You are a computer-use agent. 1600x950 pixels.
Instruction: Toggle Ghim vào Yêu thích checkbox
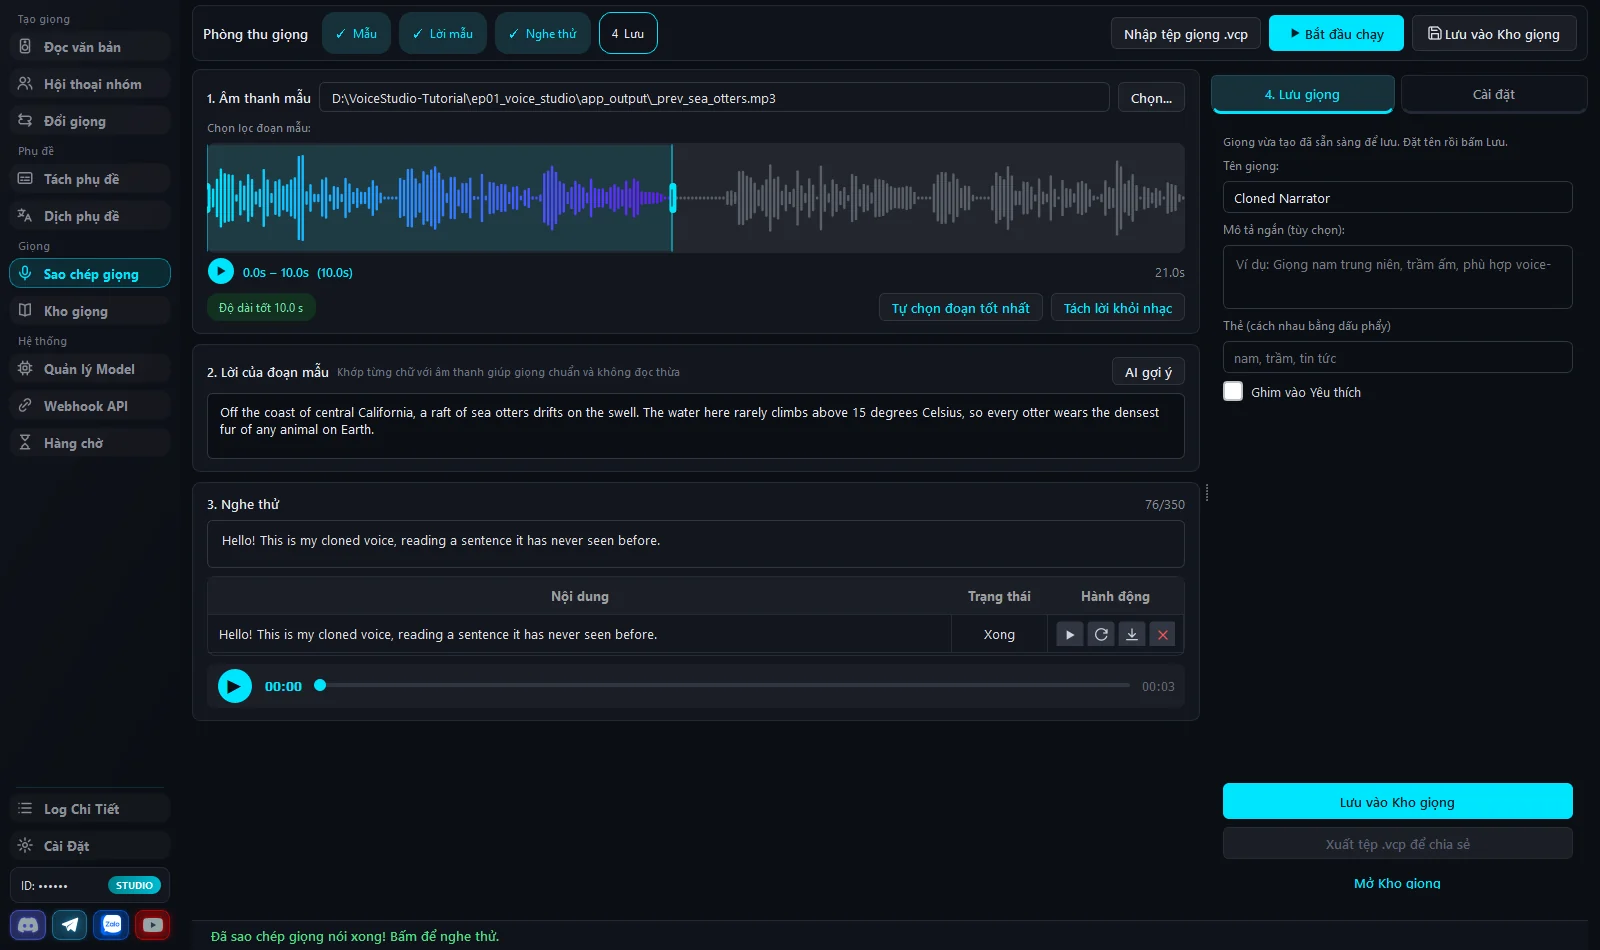pos(1233,391)
